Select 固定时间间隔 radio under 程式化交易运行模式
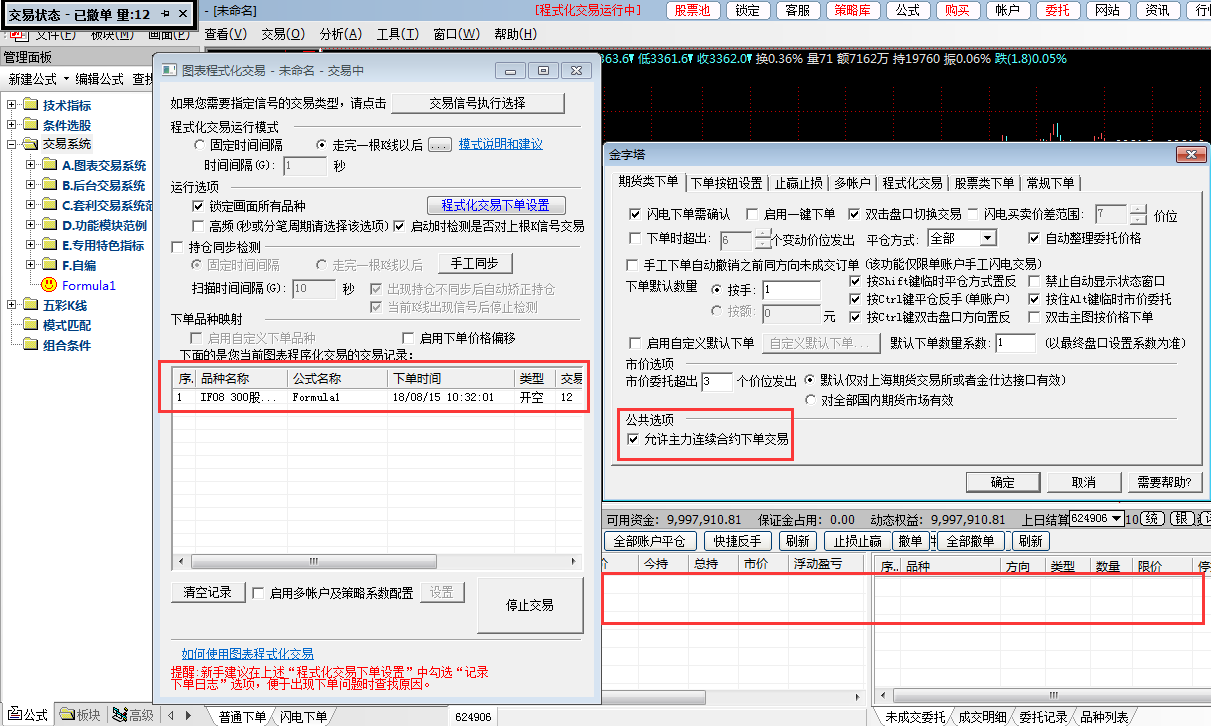The image size is (1211, 726). point(200,145)
